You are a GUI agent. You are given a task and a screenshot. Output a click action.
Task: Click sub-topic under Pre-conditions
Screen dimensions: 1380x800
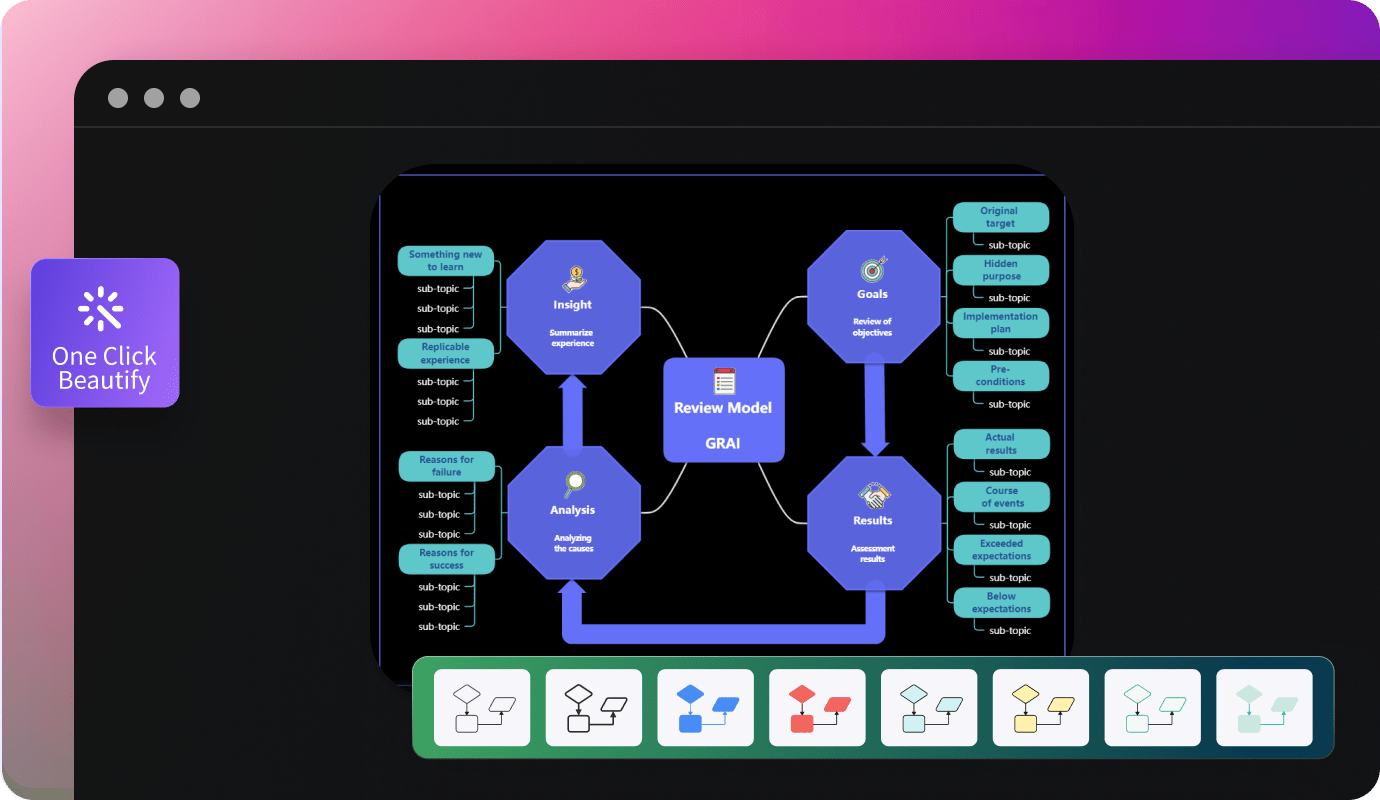coord(1009,405)
